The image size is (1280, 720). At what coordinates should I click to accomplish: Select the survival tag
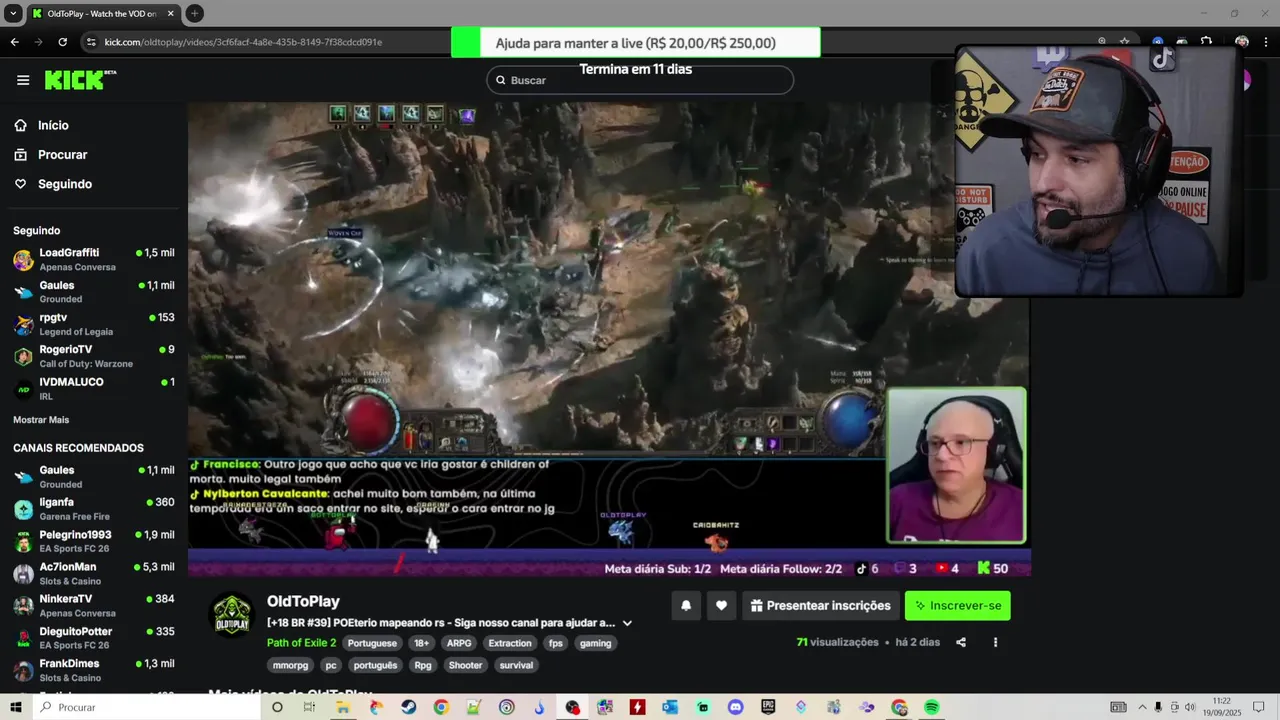point(517,665)
